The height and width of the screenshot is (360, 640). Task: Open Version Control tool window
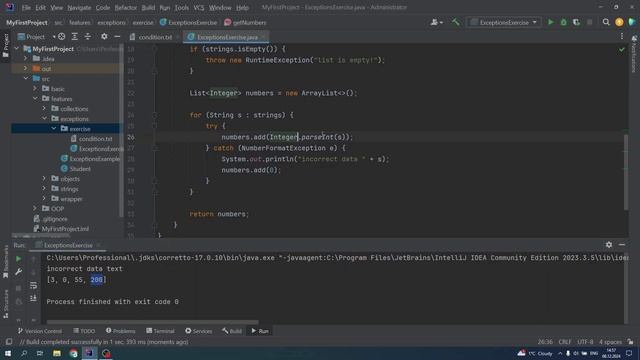click(x=40, y=331)
